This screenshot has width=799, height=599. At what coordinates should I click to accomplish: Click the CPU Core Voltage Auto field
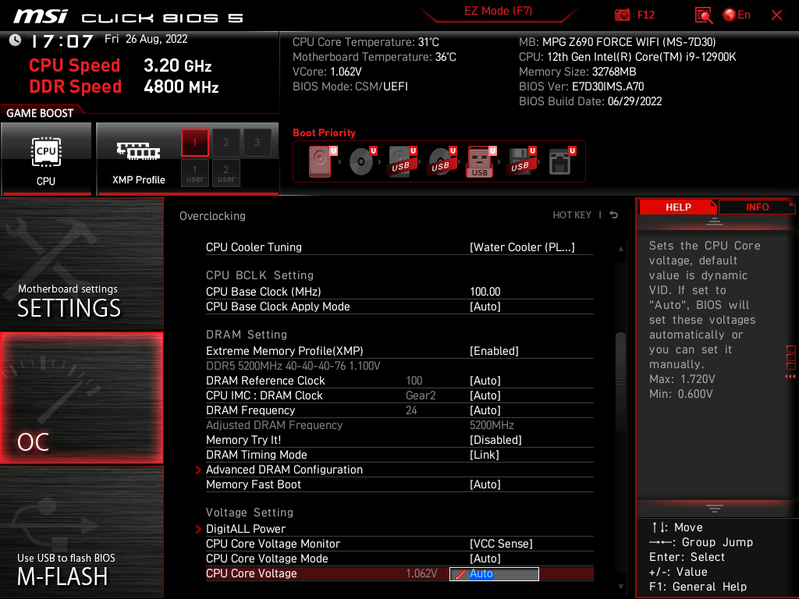[494, 574]
